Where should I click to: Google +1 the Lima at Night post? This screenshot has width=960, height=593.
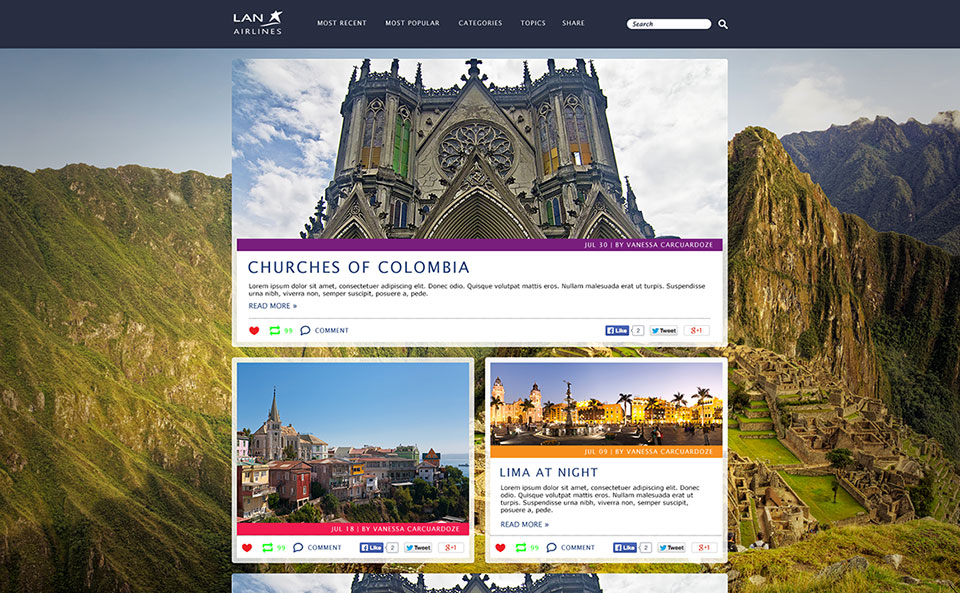[704, 548]
